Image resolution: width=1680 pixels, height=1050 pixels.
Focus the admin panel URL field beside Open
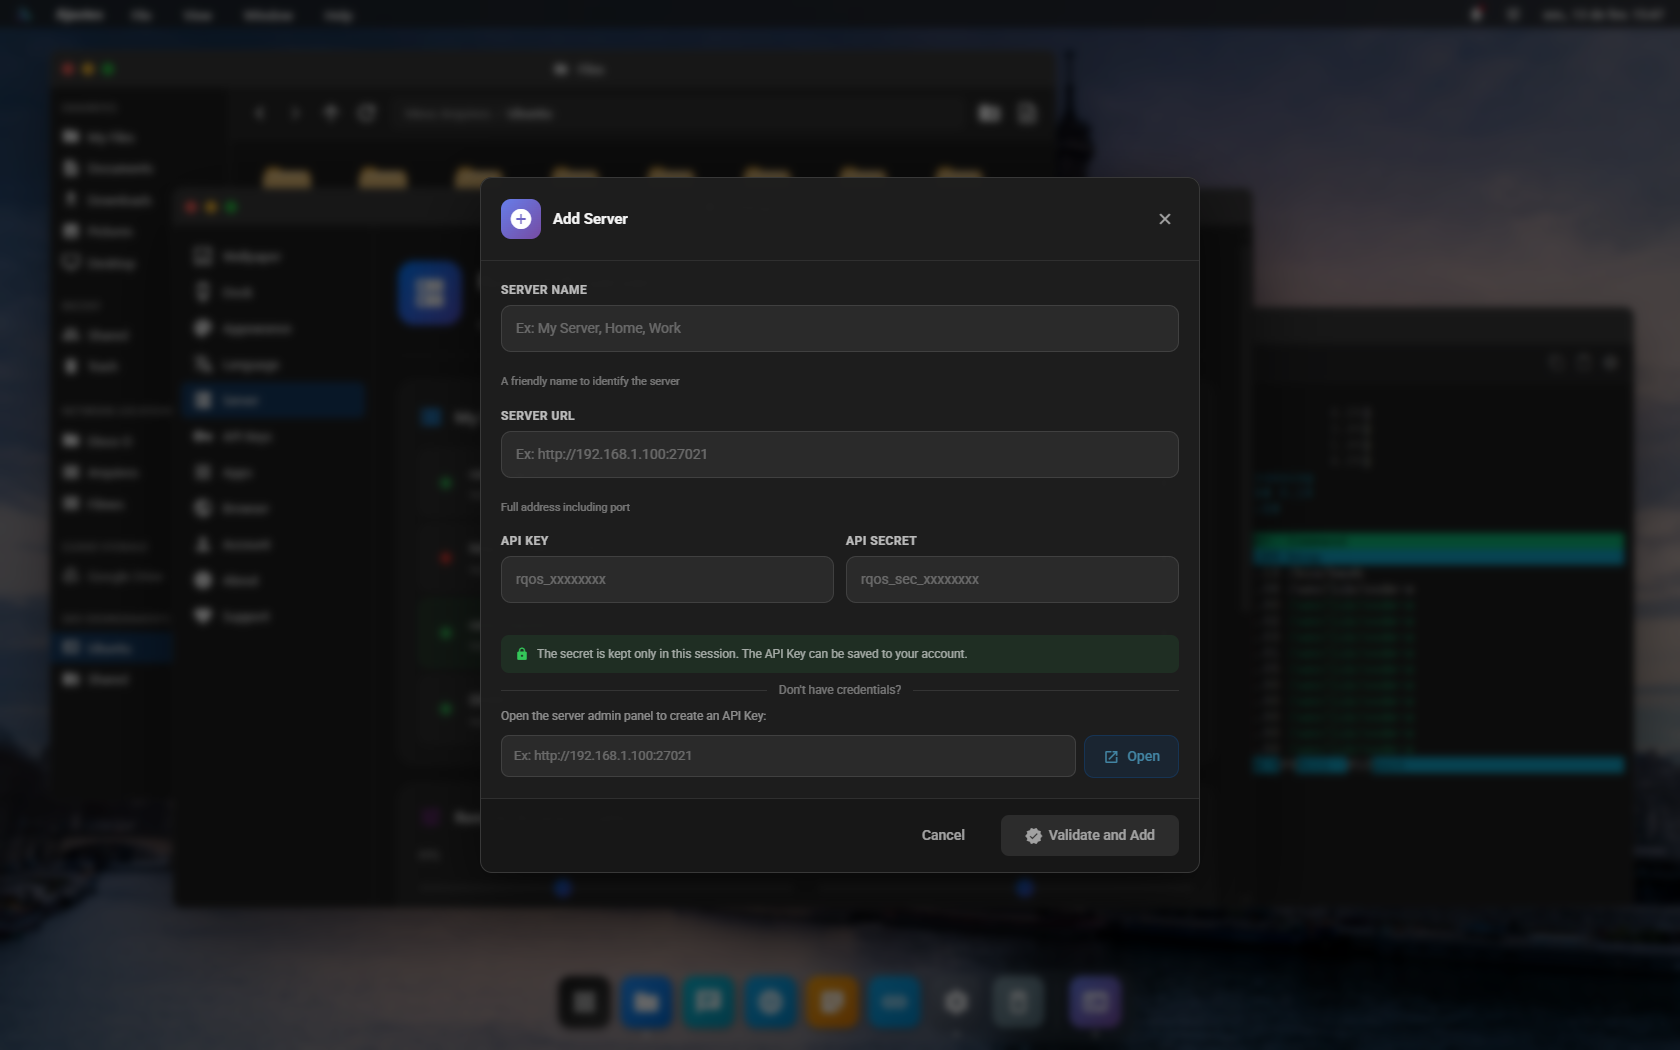(x=788, y=756)
